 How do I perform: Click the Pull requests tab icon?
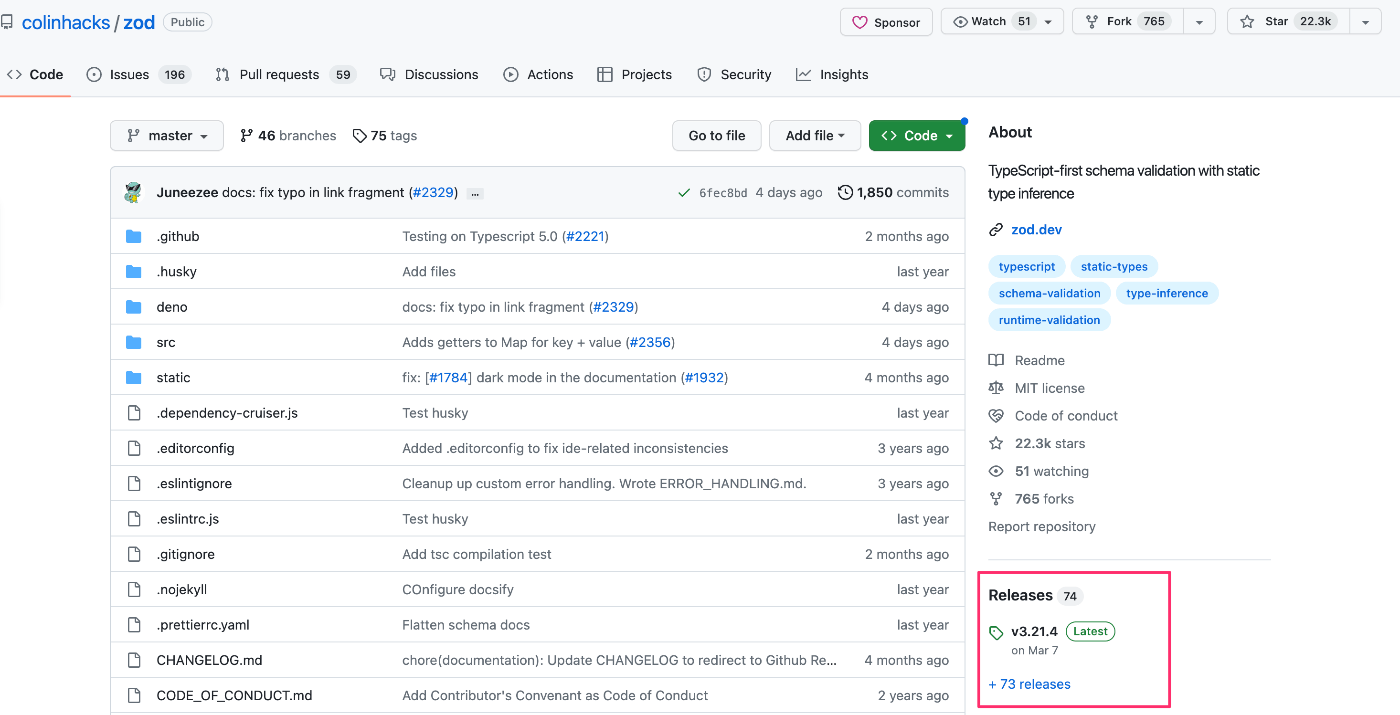tap(223, 75)
